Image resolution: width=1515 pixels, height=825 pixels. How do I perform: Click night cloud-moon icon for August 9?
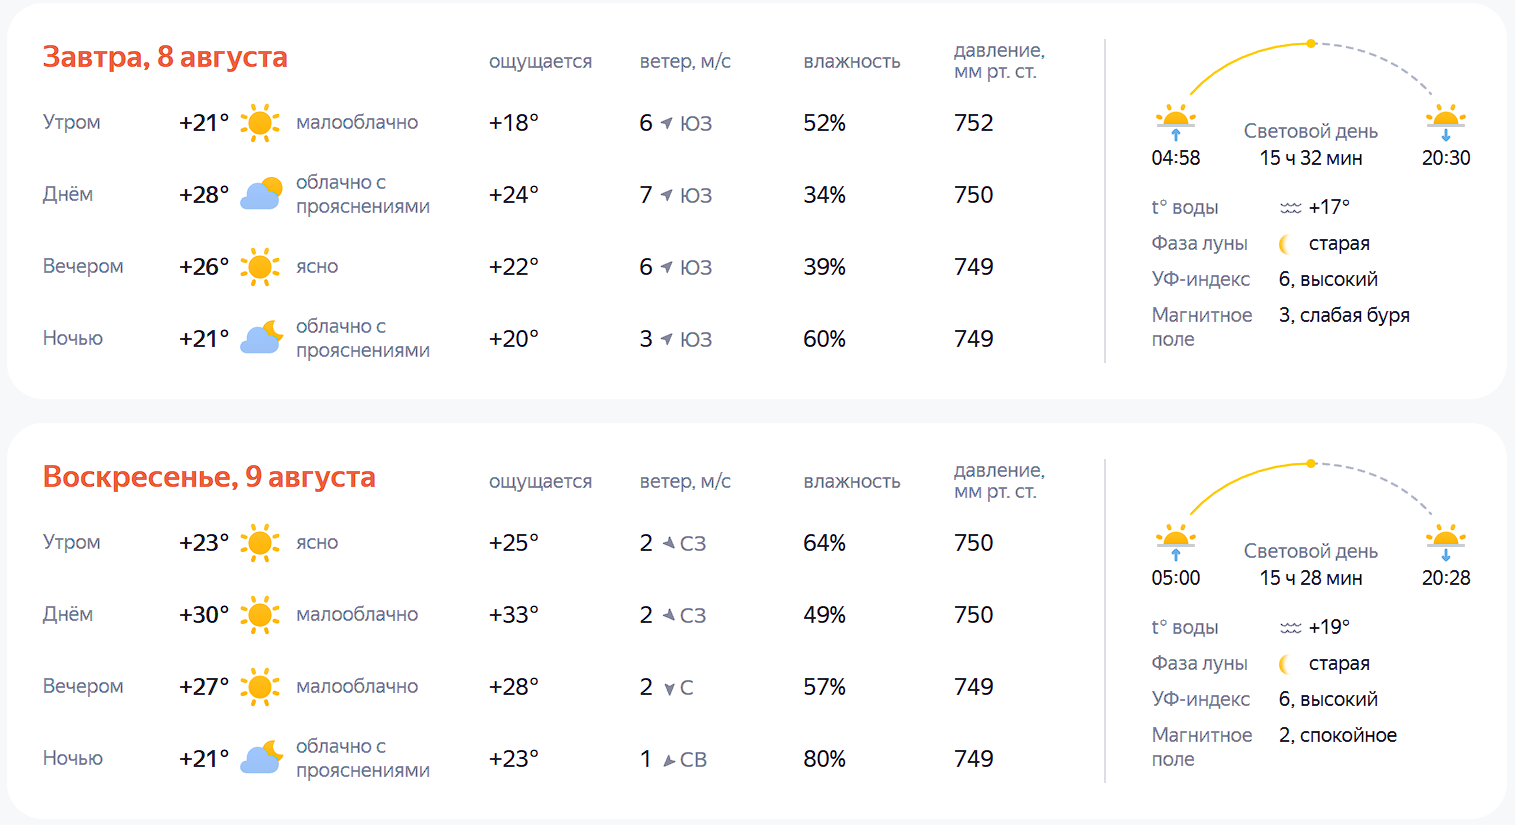[262, 758]
